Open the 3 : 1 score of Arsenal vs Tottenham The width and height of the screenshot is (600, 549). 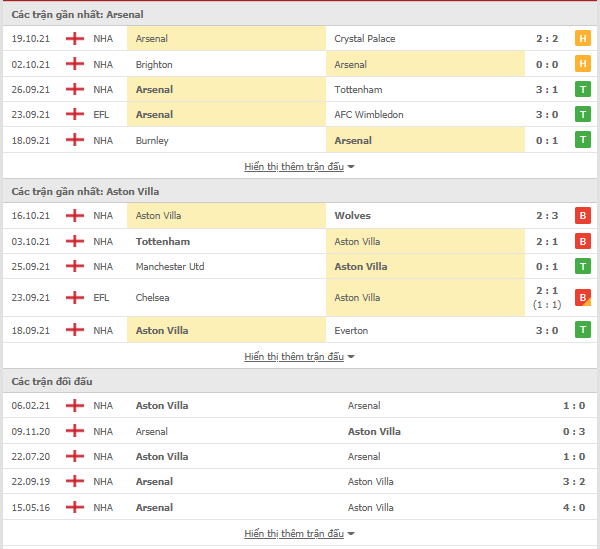(x=547, y=90)
